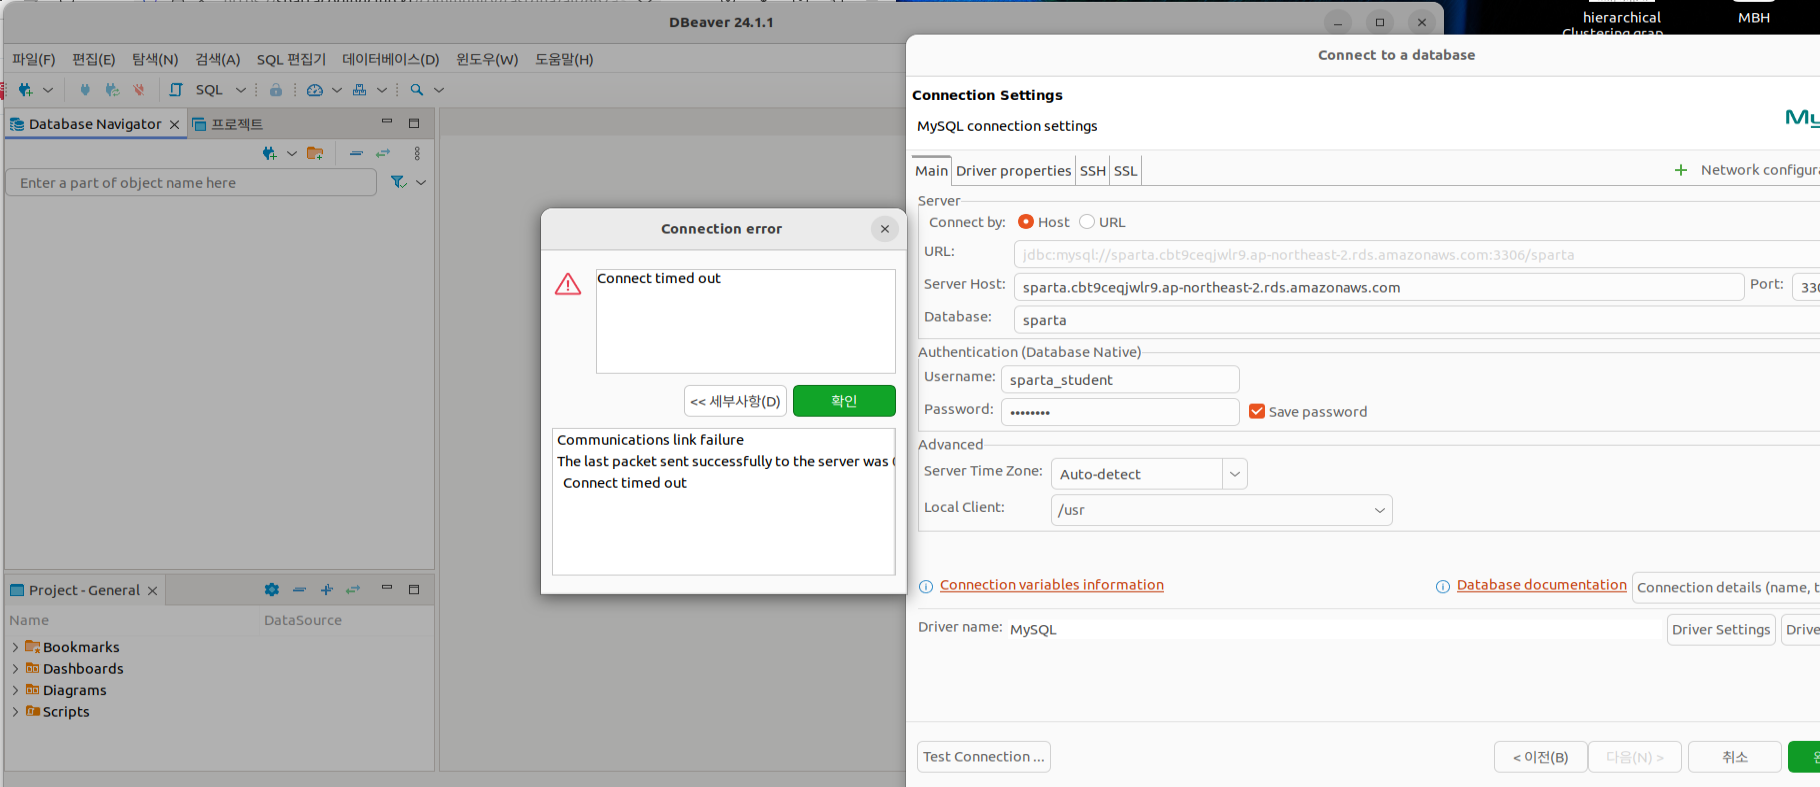Click new connection icon in Database Navigator panel
This screenshot has height=787, width=1820.
pos(270,153)
